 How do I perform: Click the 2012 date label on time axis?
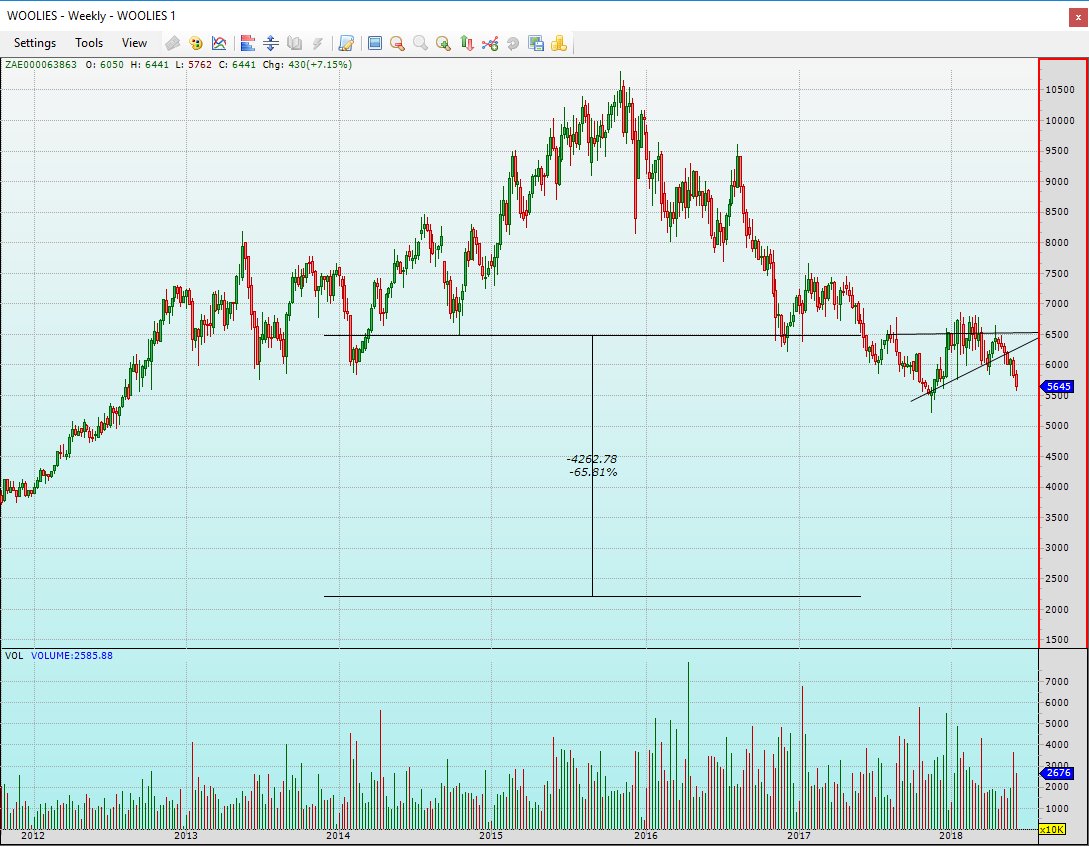(33, 835)
